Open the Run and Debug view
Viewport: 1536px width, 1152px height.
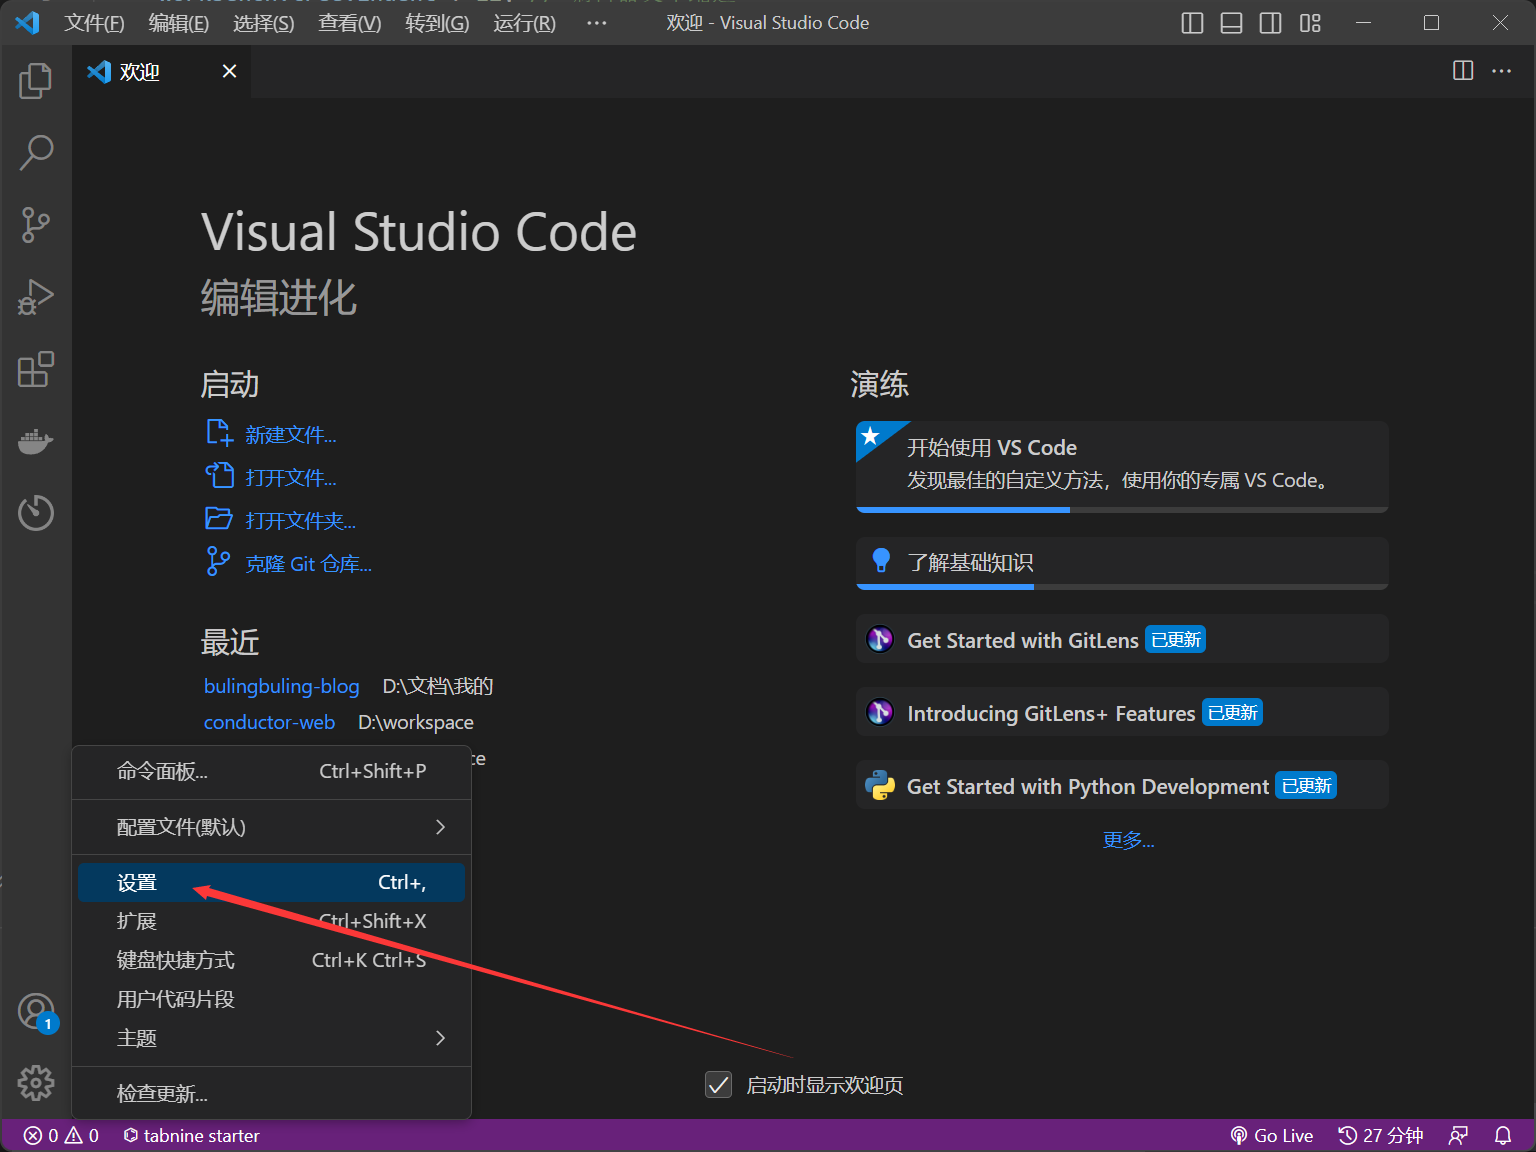[36, 297]
